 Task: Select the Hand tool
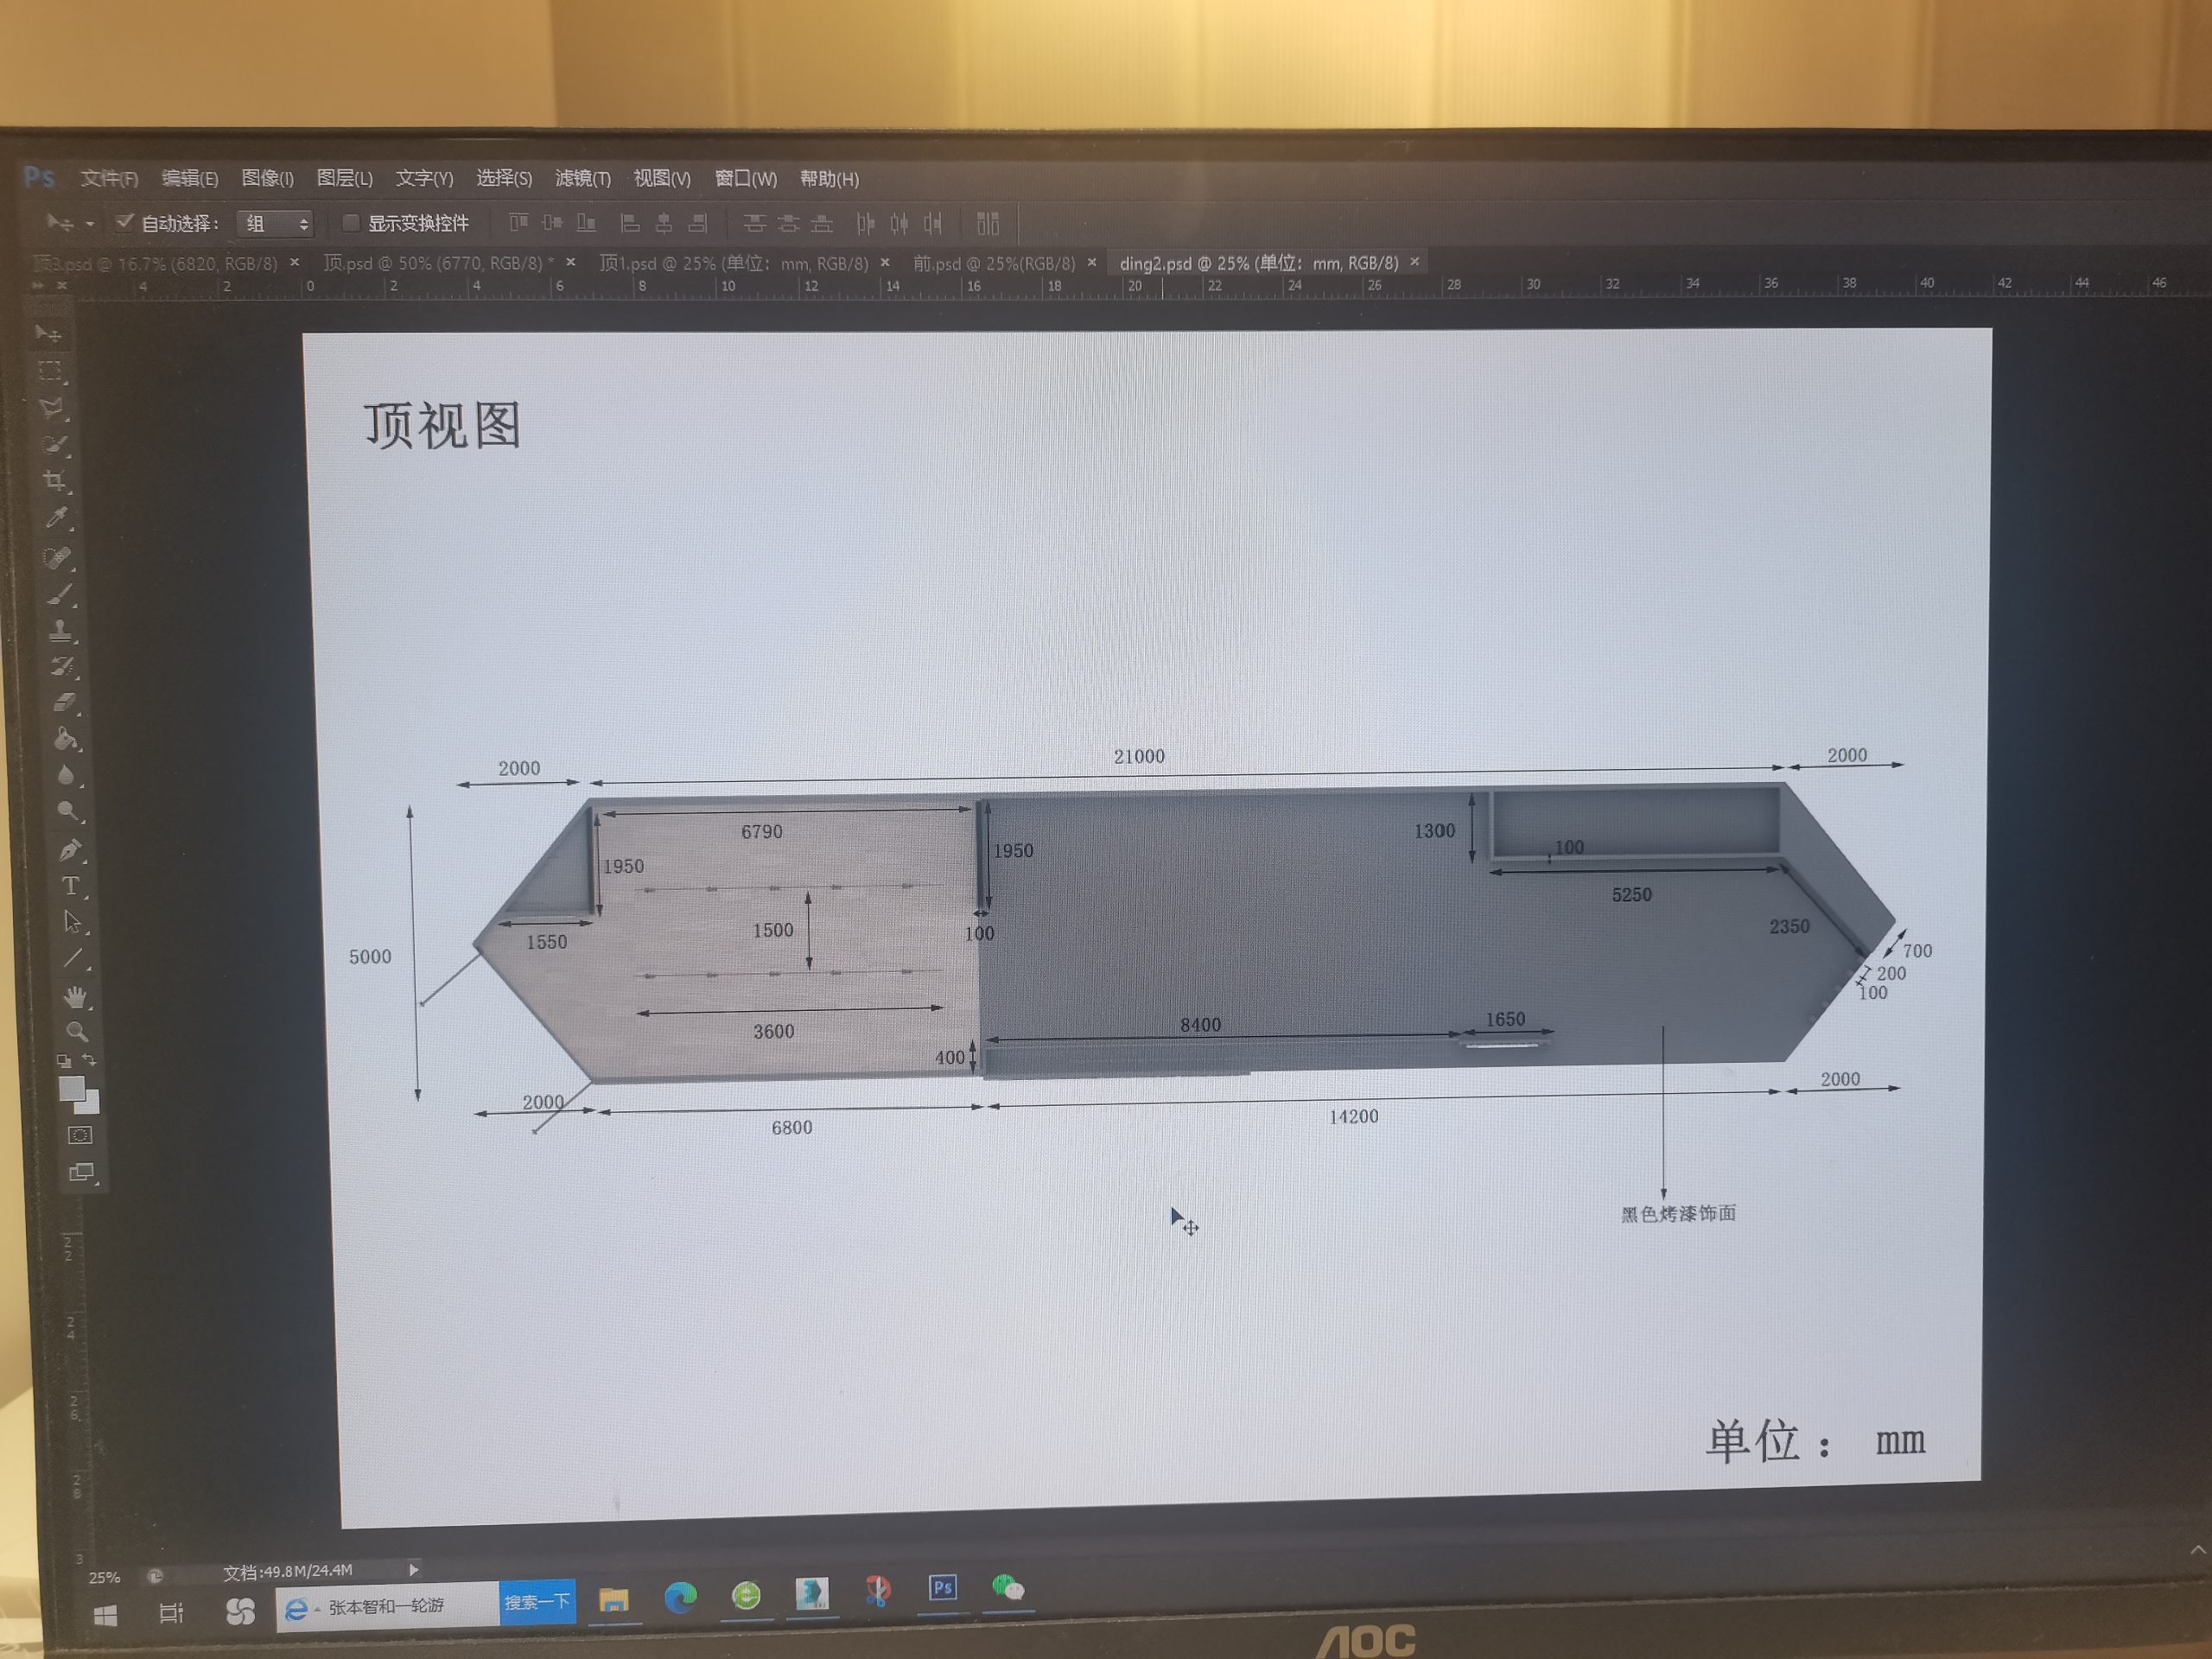(76, 996)
